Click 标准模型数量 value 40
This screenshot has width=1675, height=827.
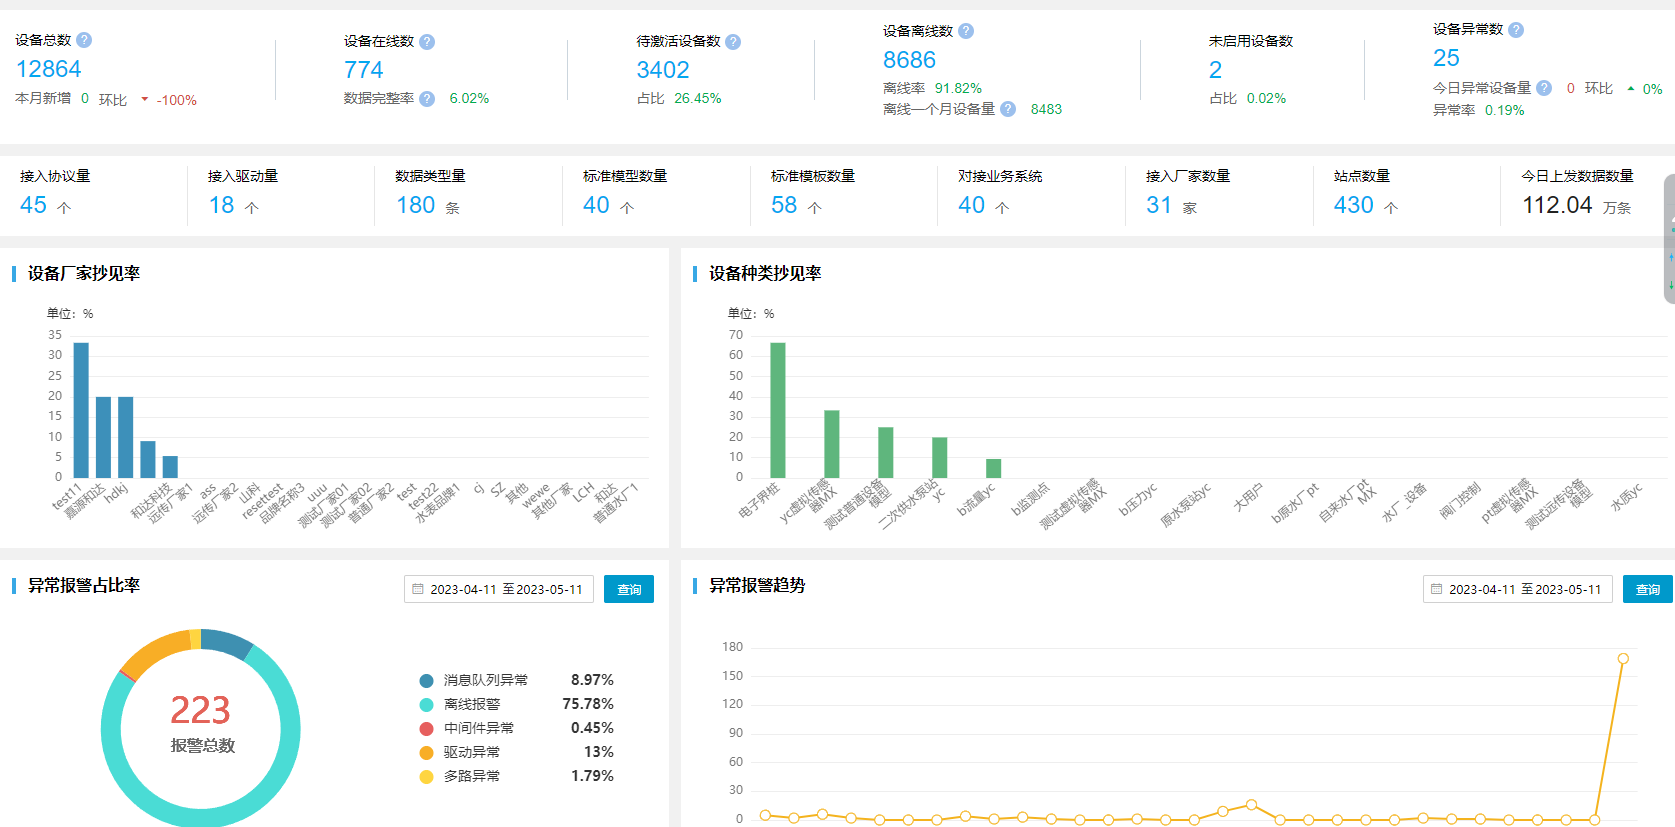[596, 205]
